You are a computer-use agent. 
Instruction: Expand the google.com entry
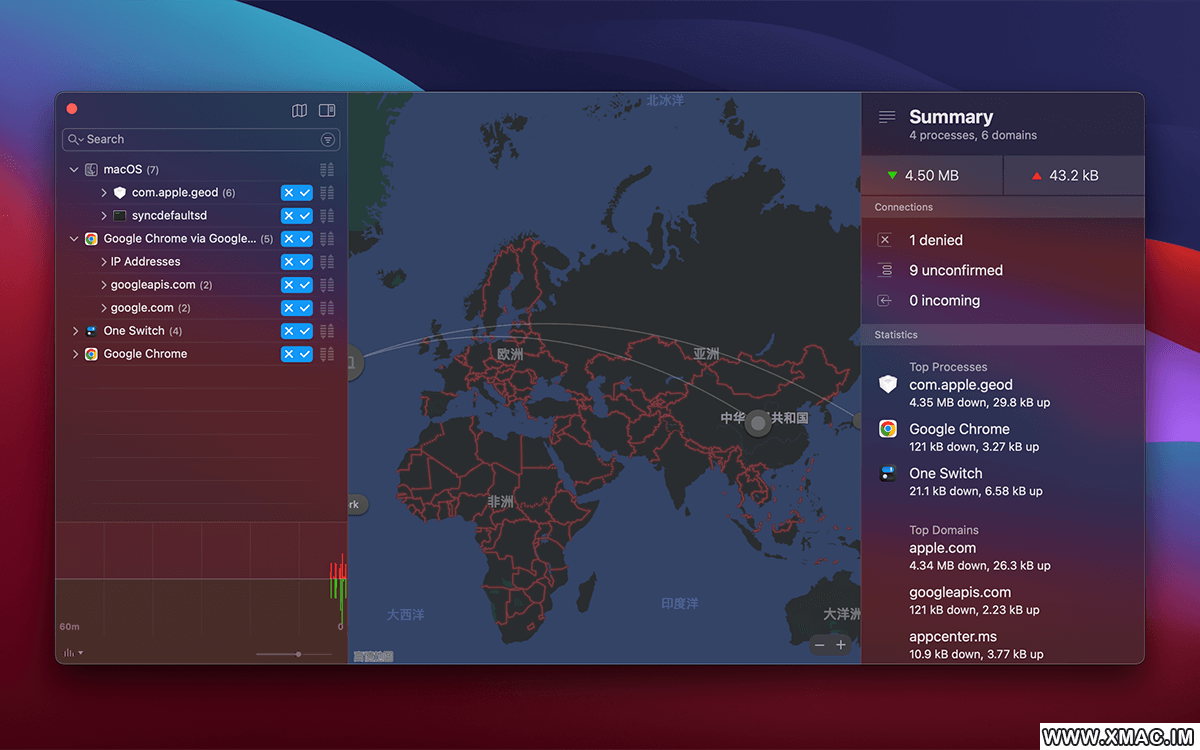pyautogui.click(x=104, y=308)
